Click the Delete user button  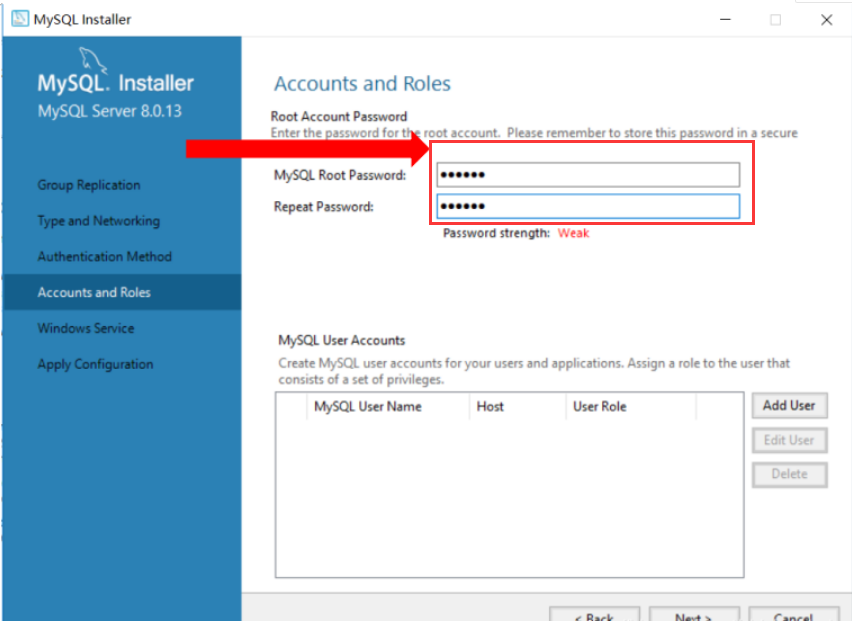point(790,474)
